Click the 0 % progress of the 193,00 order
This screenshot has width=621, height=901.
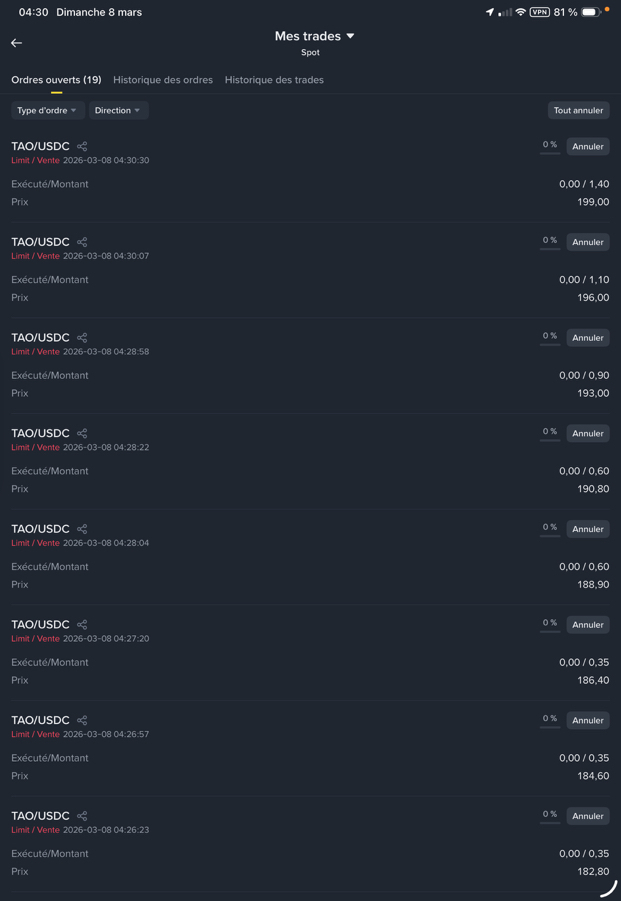[x=550, y=337]
